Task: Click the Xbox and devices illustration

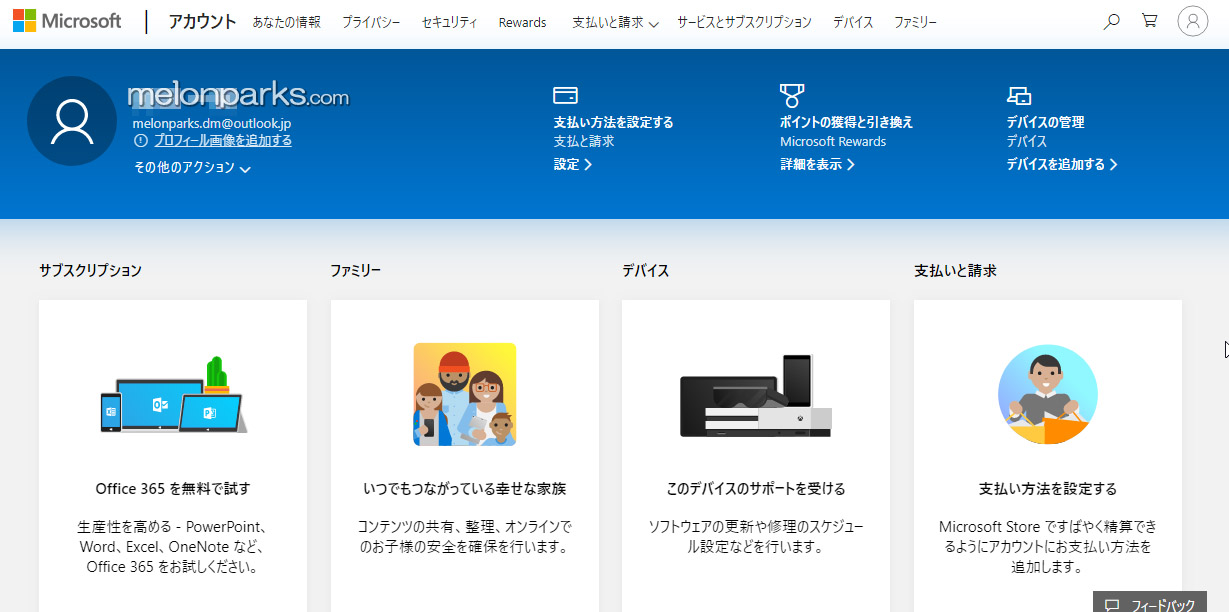Action: tap(756, 395)
